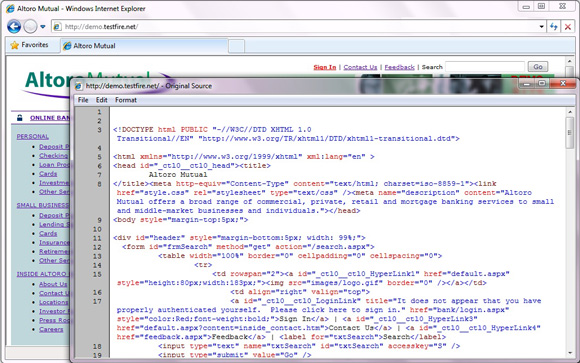The image size is (580, 363).
Task: Maximize the Internet Explorer window
Action: (541, 6)
